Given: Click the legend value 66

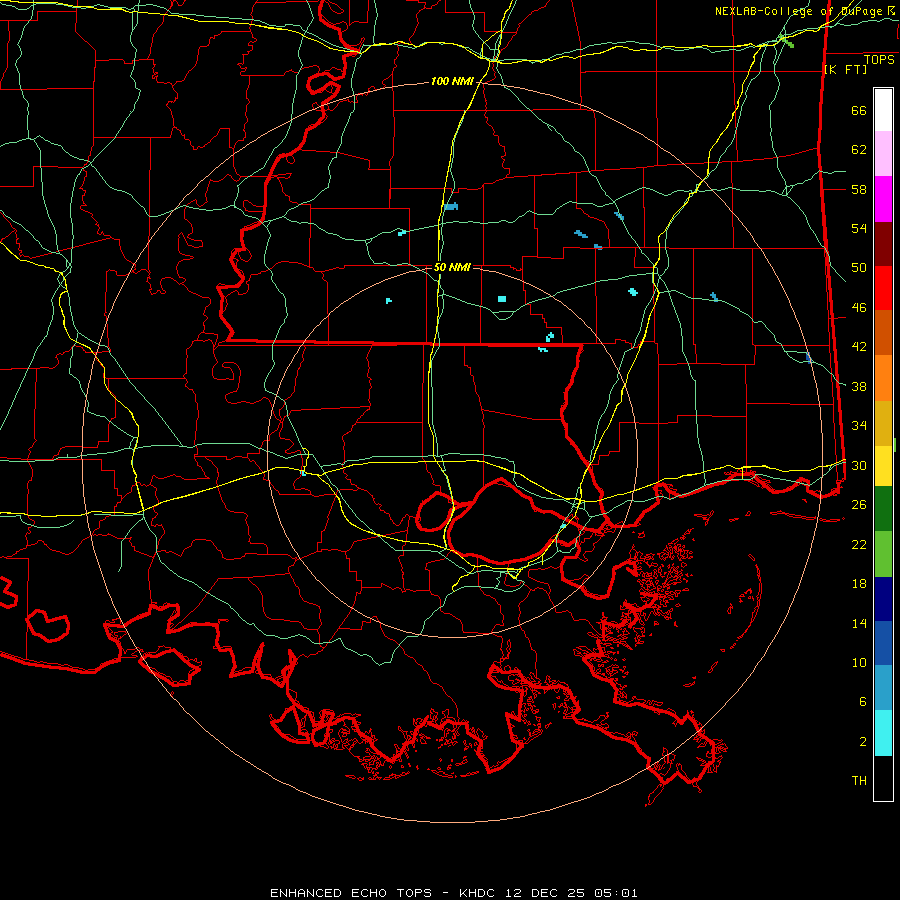Looking at the screenshot, I should [x=859, y=111].
